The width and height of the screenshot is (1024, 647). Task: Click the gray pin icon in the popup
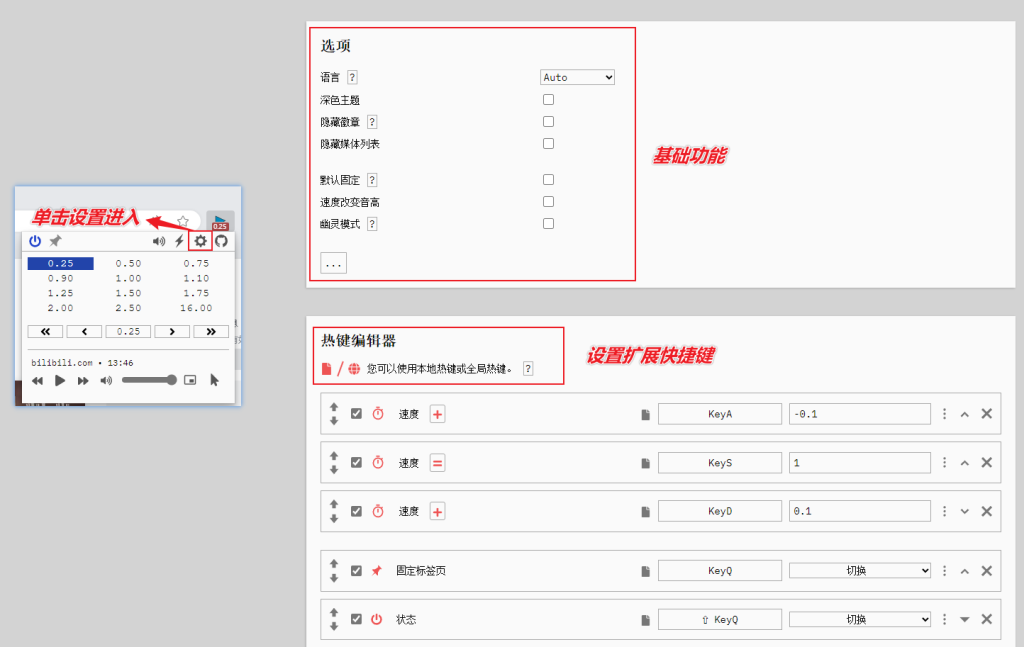pos(56,241)
